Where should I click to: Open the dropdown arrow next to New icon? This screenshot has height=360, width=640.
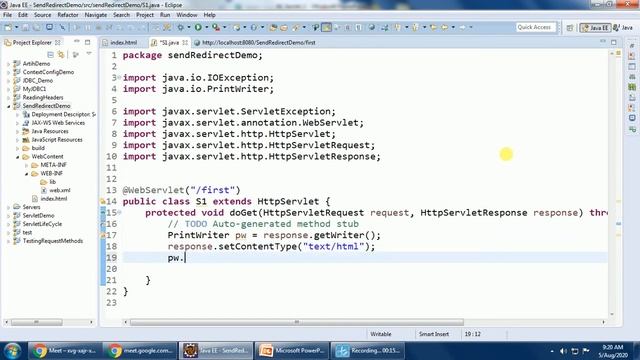tap(16, 27)
